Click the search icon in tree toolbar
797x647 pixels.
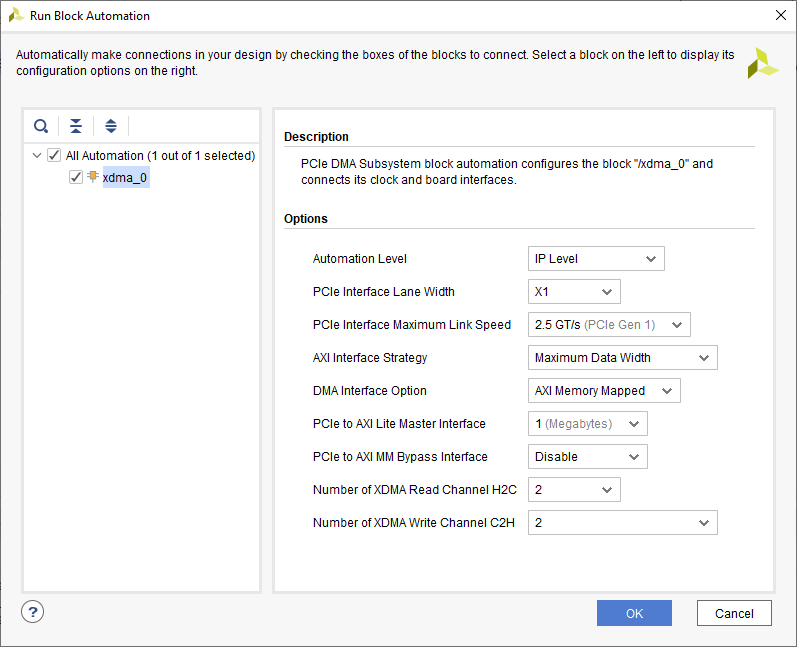click(x=41, y=126)
